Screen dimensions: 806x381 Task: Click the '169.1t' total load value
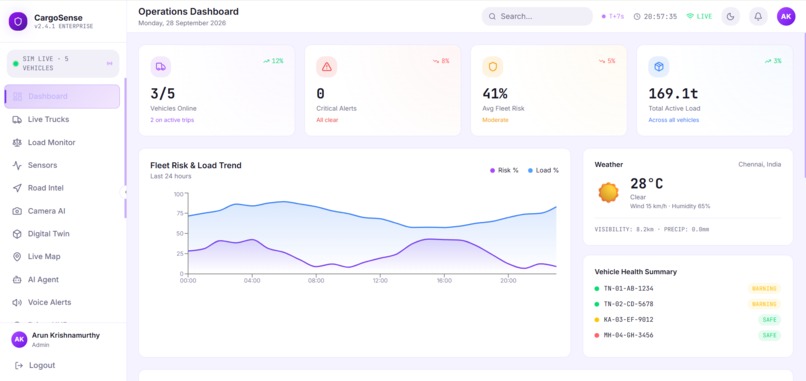pos(673,94)
